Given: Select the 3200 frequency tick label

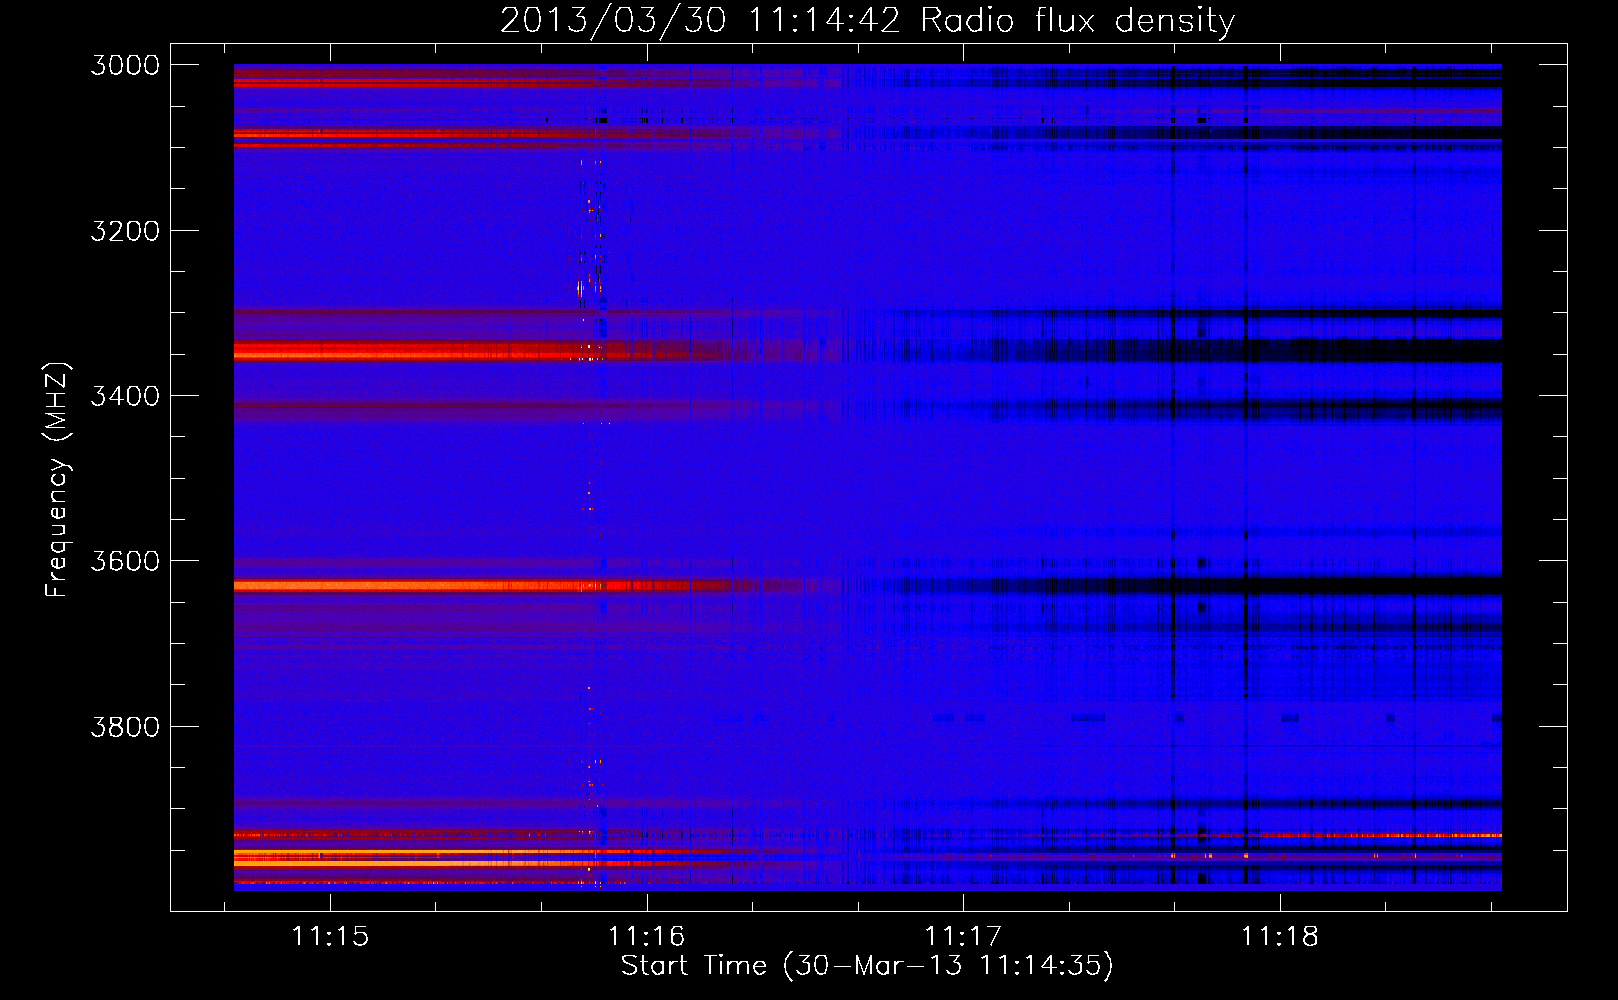Looking at the screenshot, I should (125, 231).
